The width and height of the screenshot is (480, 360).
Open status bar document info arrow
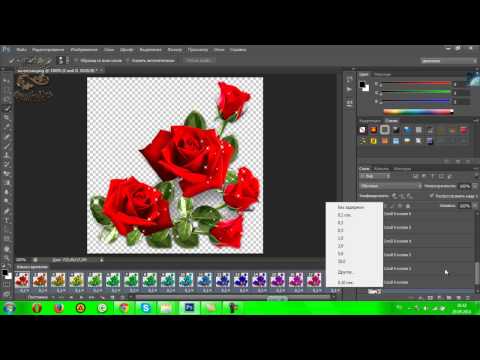click(102, 260)
